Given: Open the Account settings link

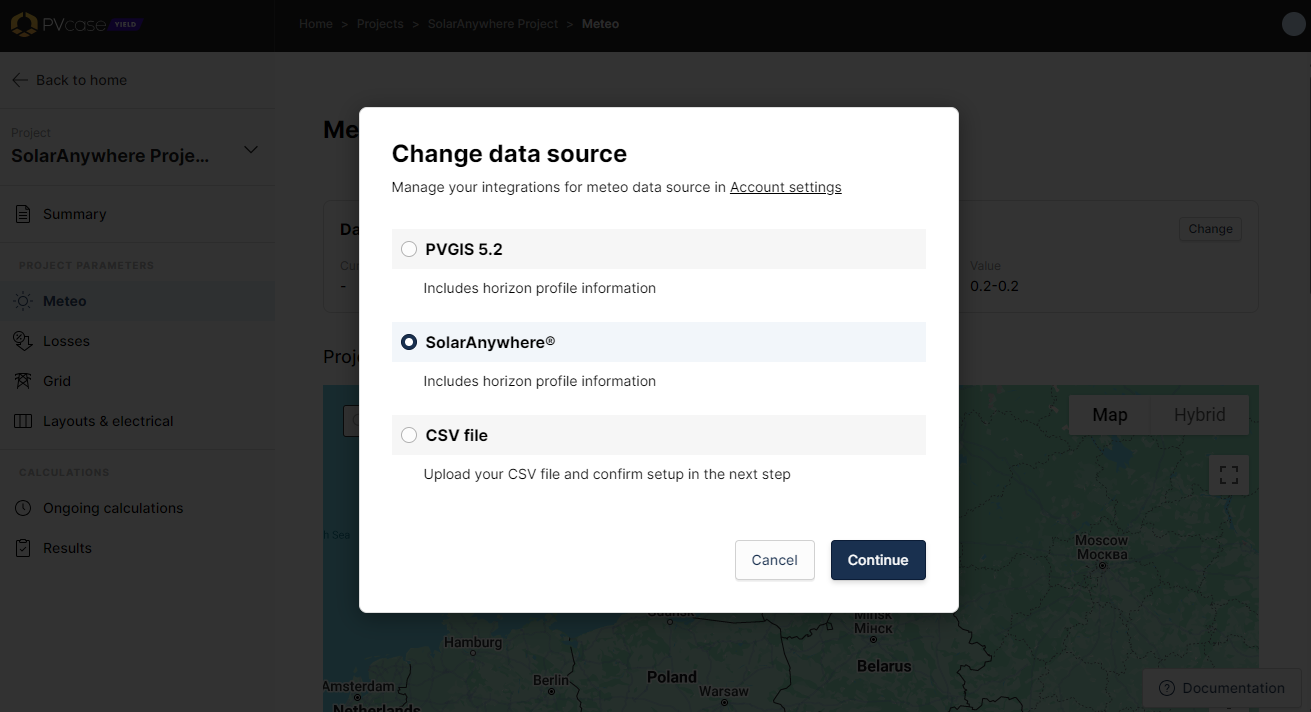Looking at the screenshot, I should [x=785, y=187].
